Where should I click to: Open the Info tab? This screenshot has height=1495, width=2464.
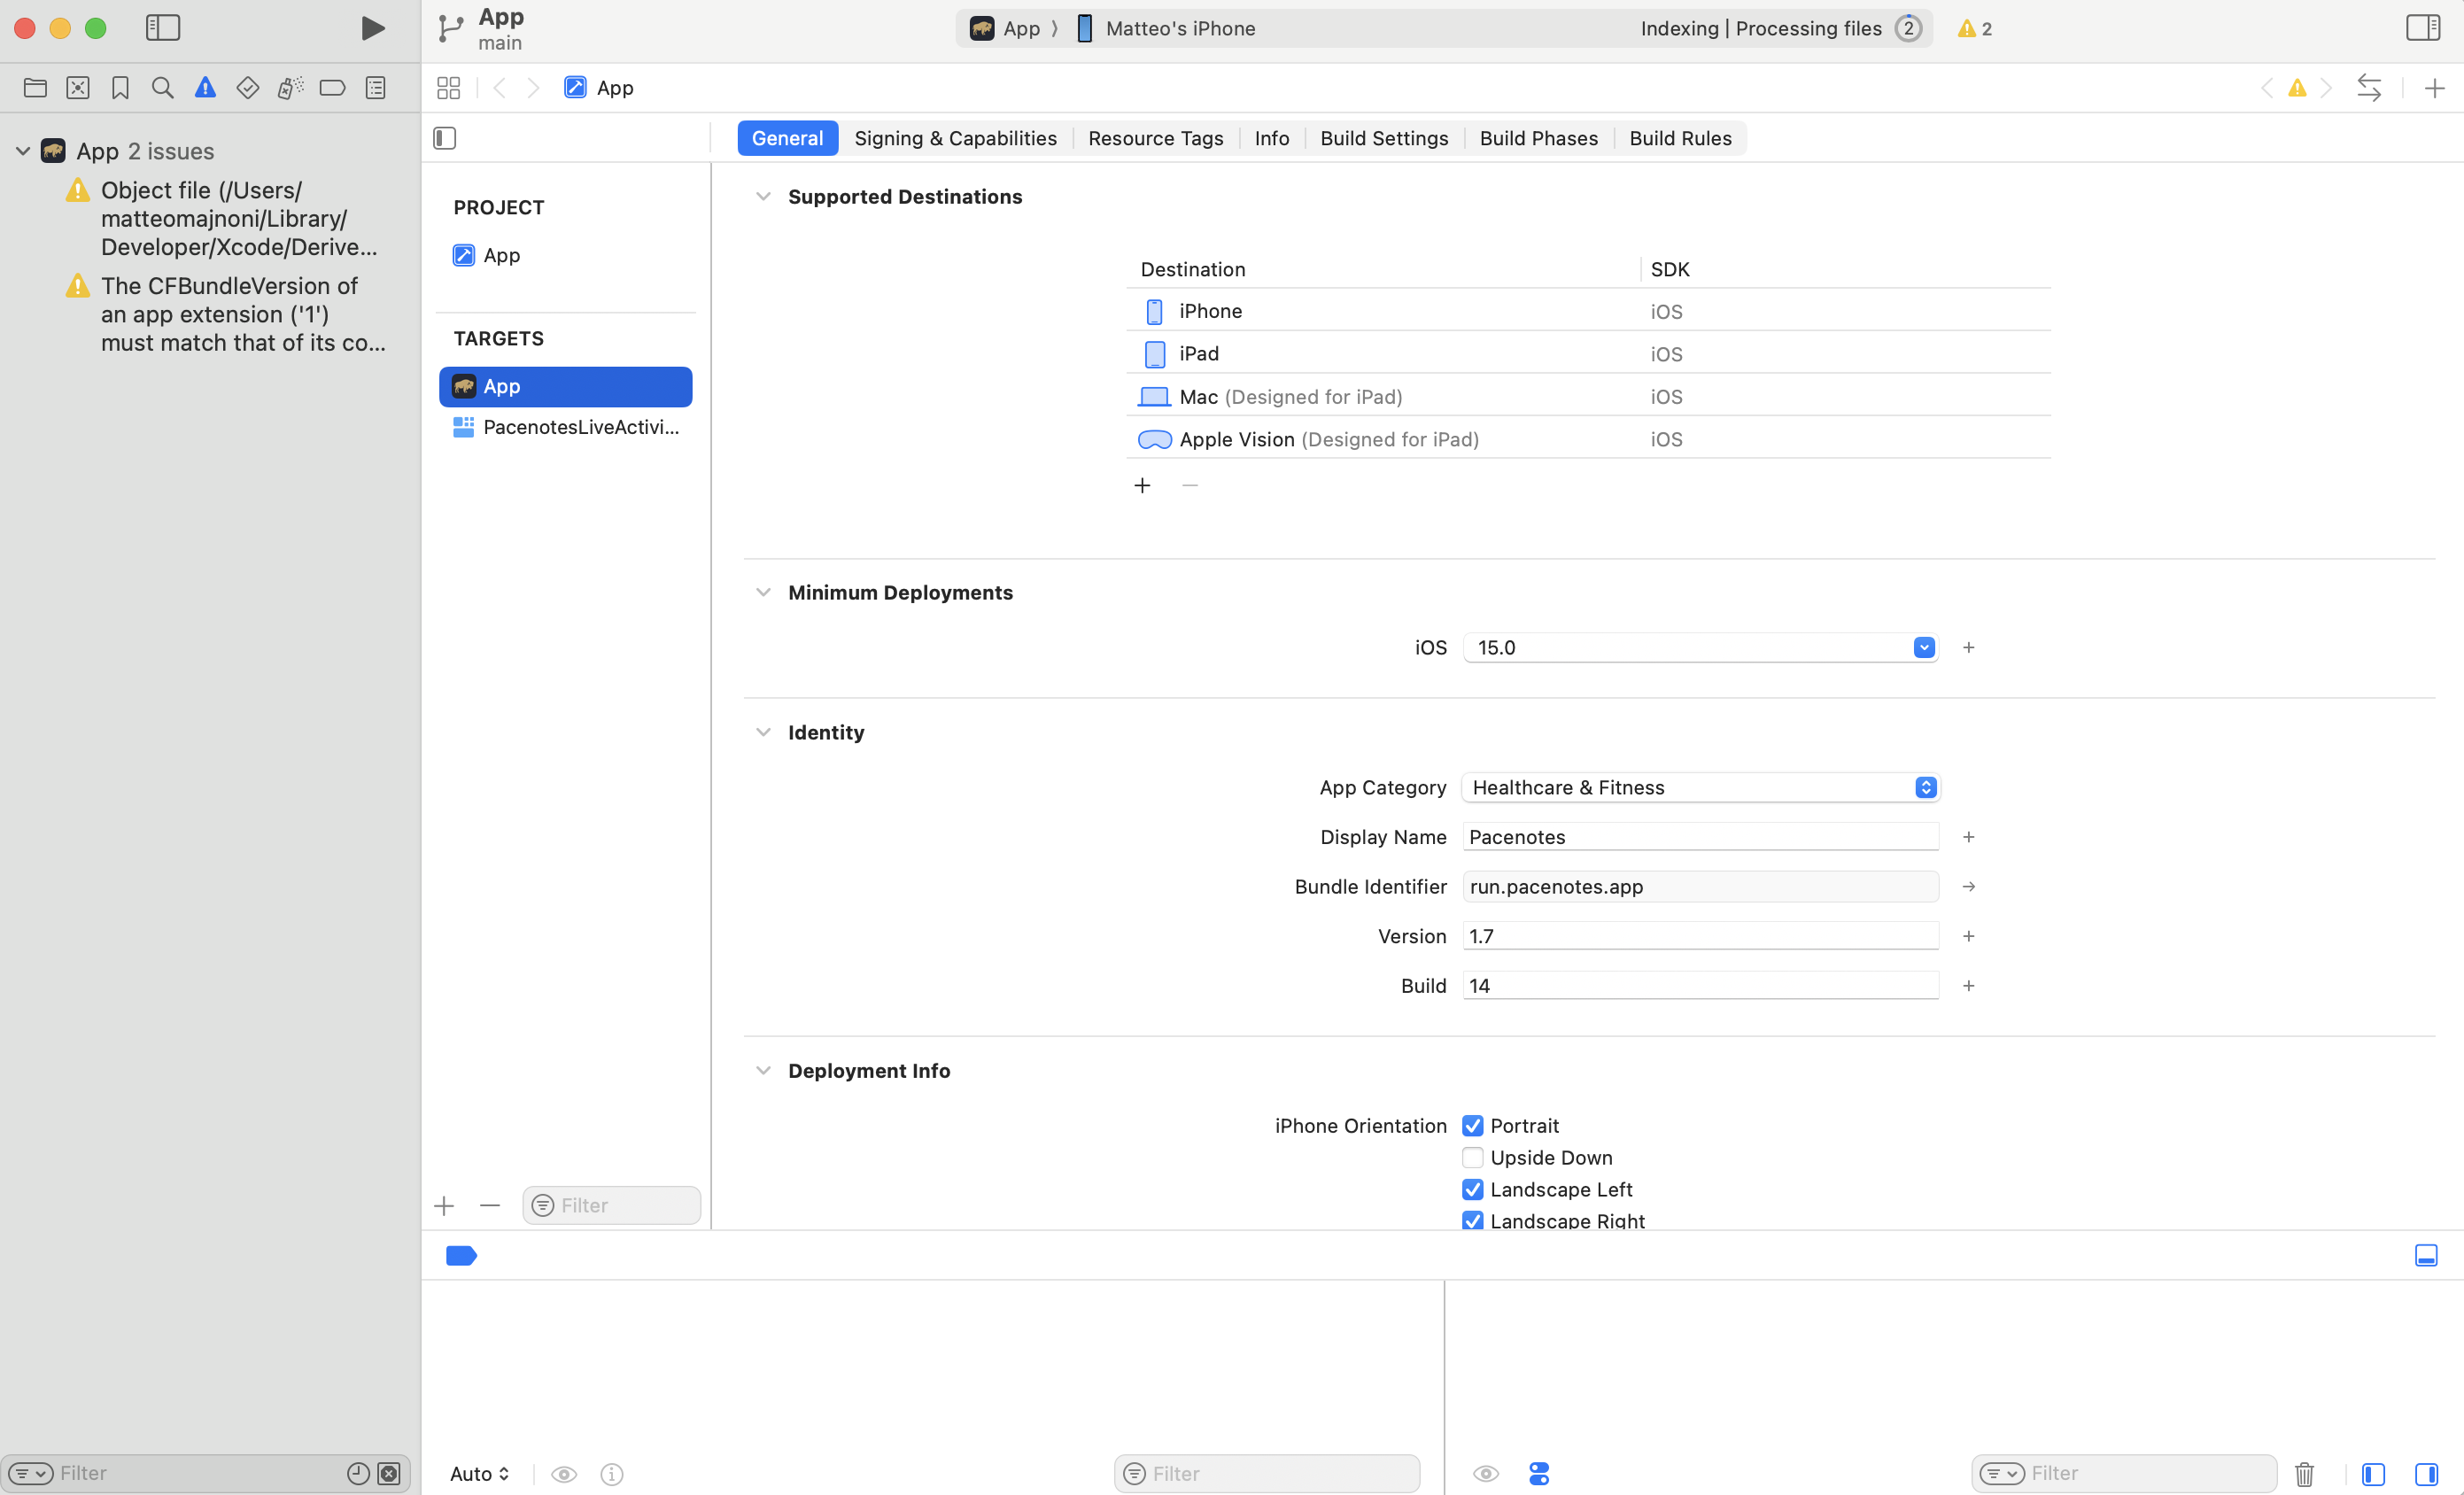[1271, 138]
